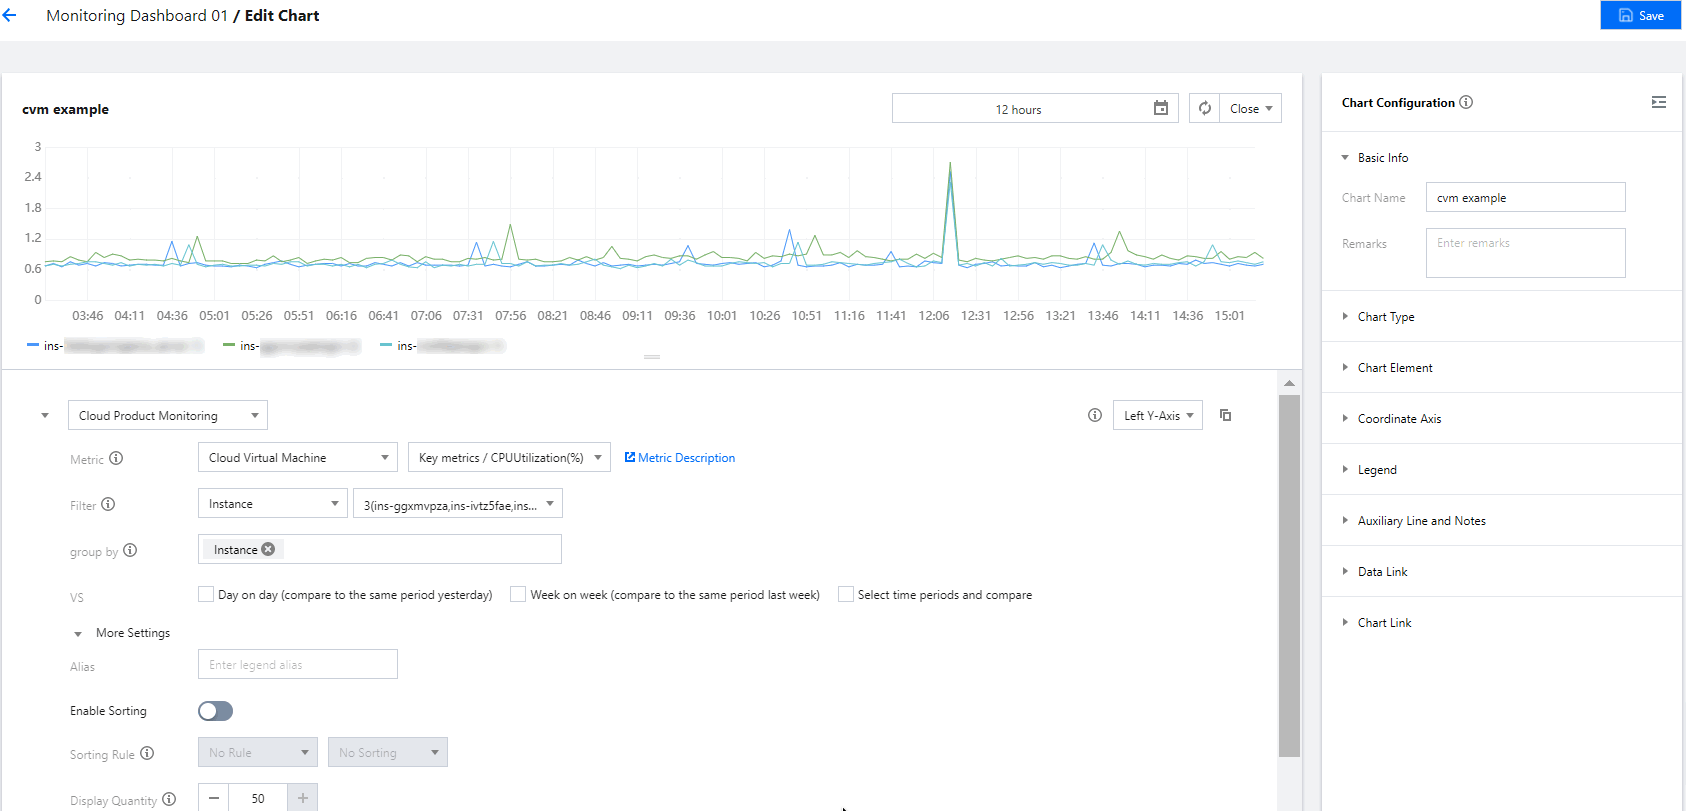Edit the Chart Name field
Screen dimensions: 1686x811
pyautogui.click(x=1525, y=197)
